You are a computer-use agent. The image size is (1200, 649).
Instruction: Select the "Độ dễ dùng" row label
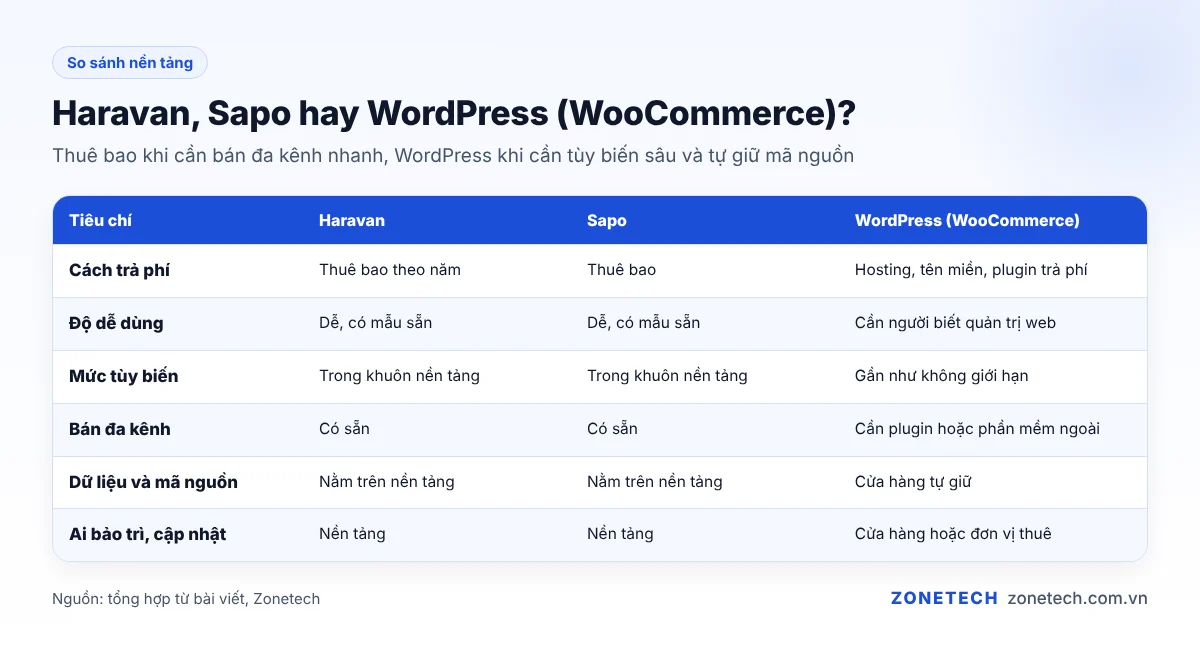click(x=116, y=323)
